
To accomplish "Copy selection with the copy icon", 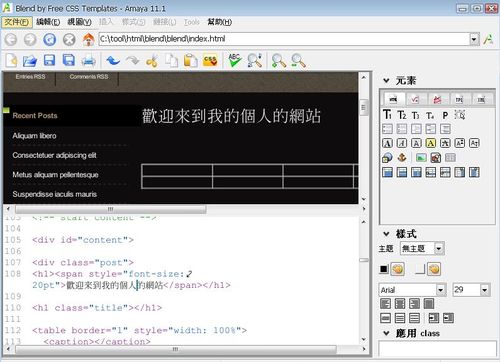I will coord(171,61).
